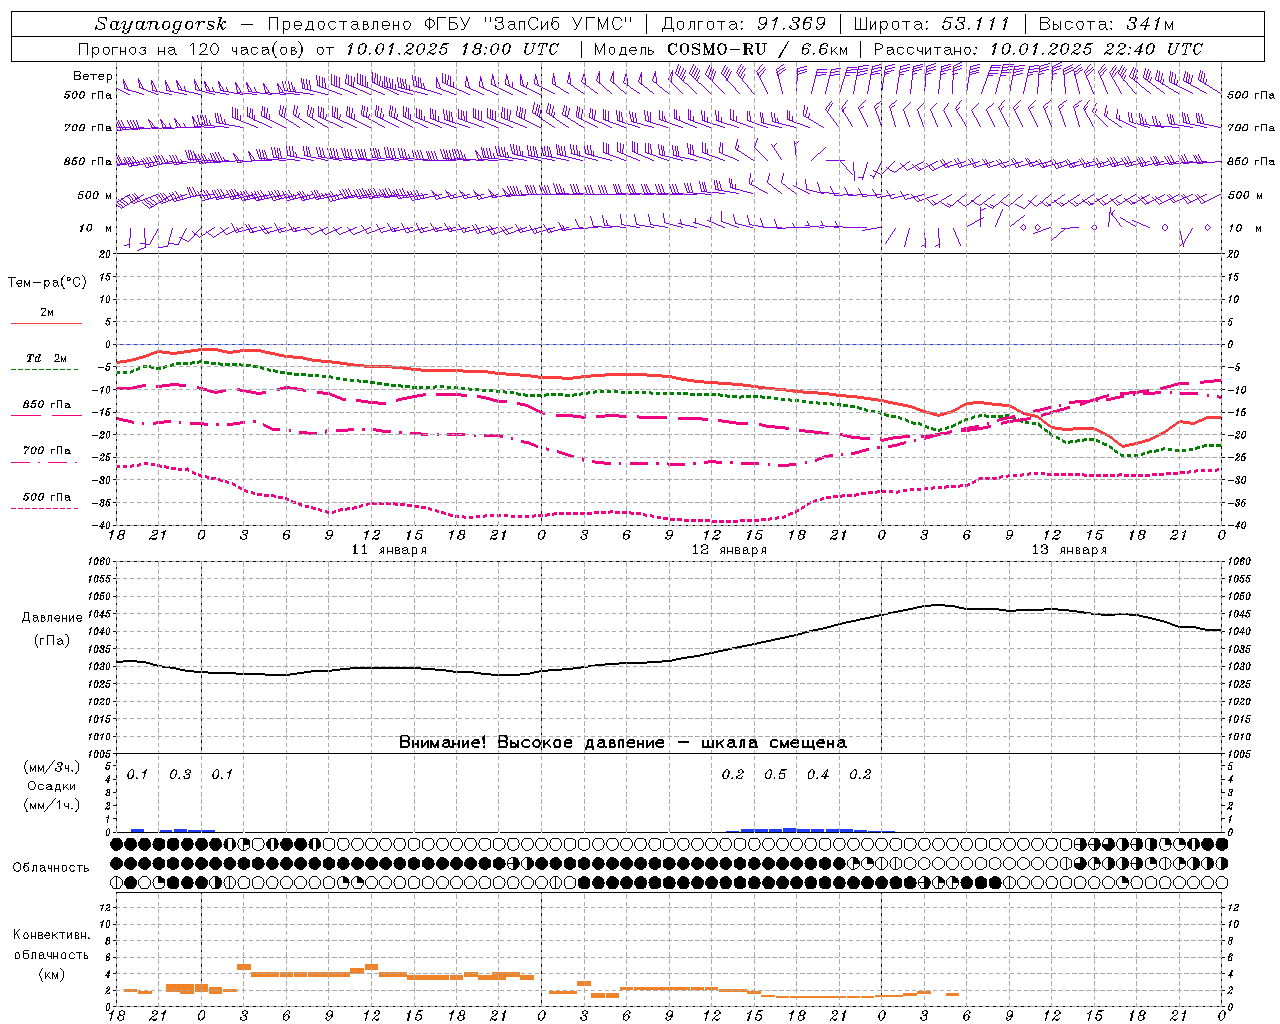Click the '(км)' unit under convective cloudiness
Viewport: 1280px width, 1024px height.
coord(52,974)
